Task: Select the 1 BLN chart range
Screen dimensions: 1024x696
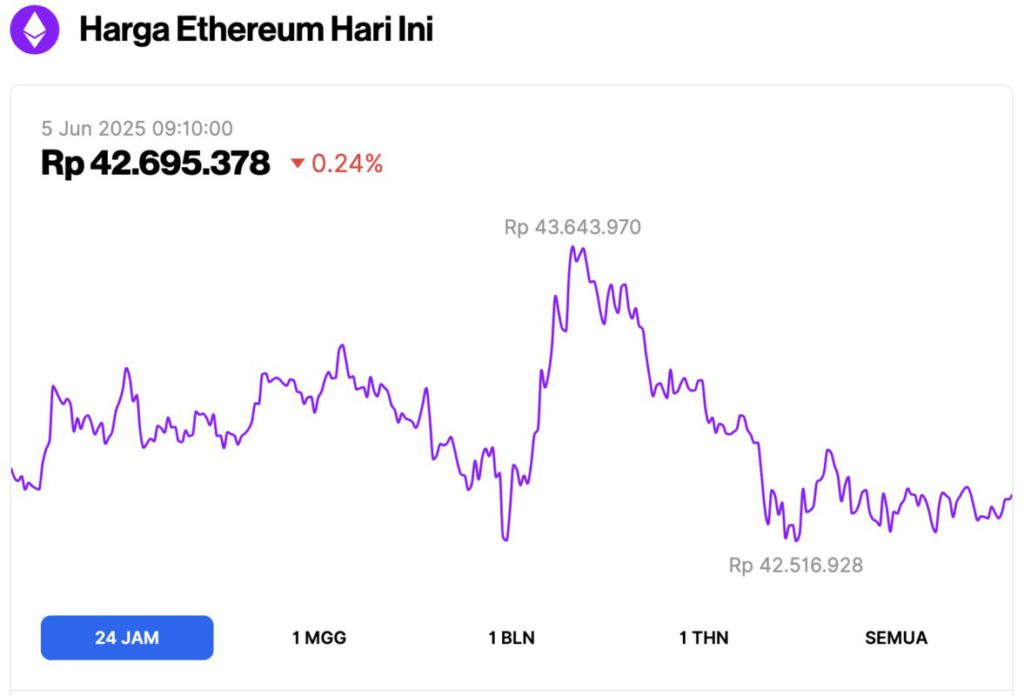Action: click(x=510, y=637)
